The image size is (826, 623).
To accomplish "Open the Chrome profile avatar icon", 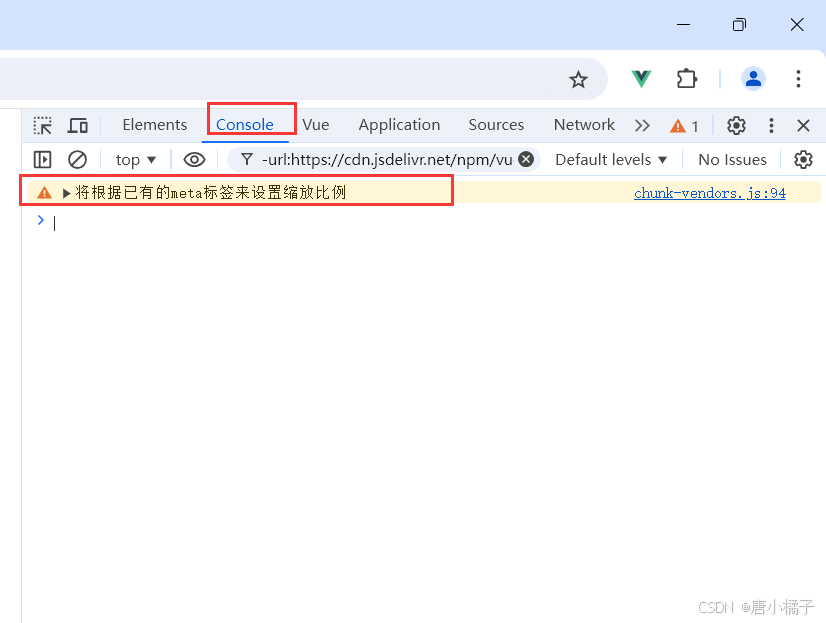I will point(753,79).
